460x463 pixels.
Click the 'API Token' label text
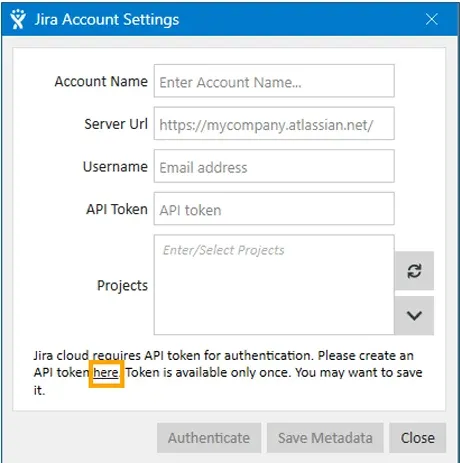click(117, 209)
